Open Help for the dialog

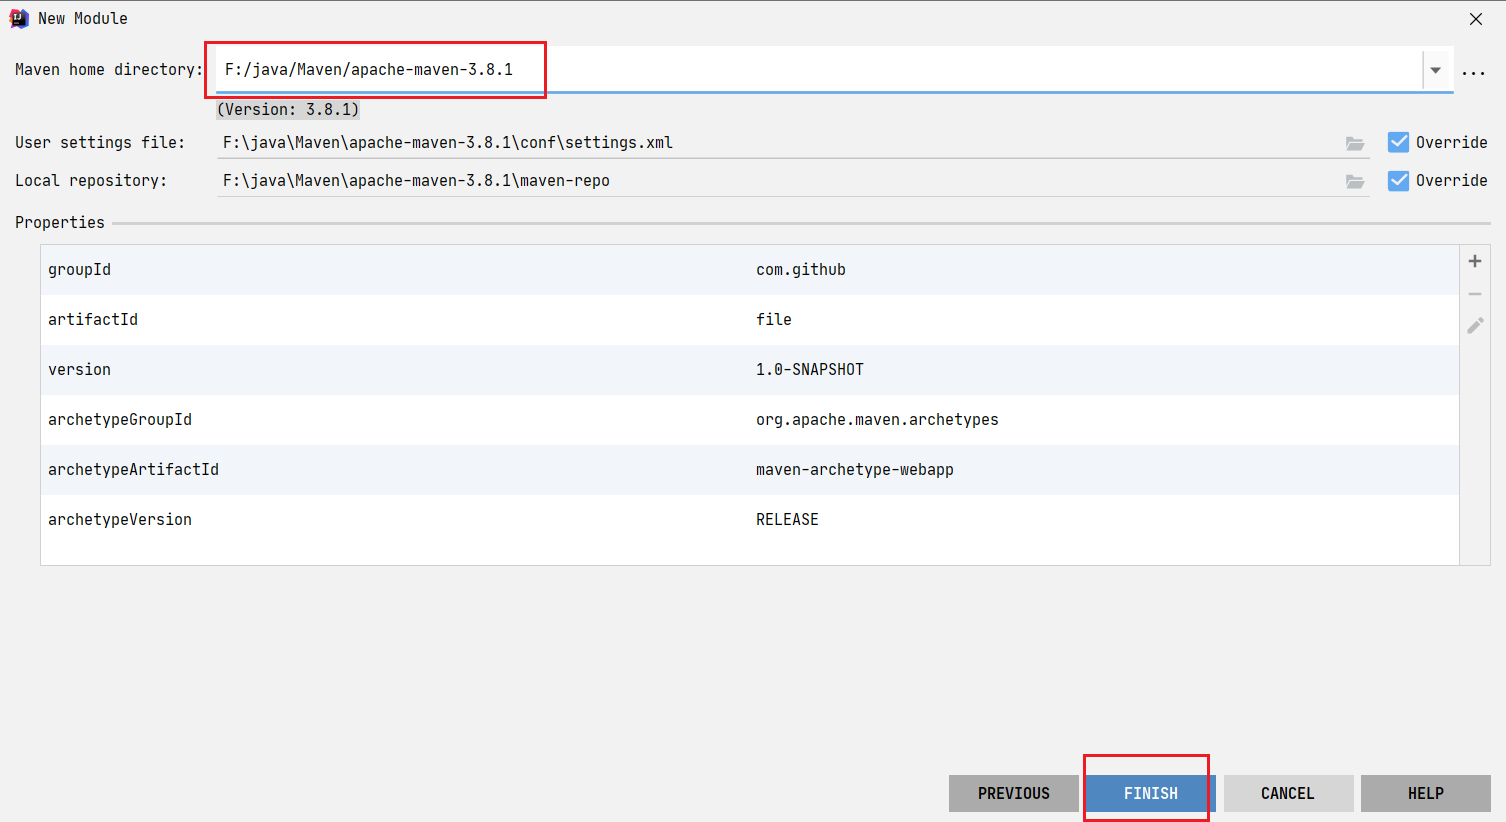coord(1425,793)
